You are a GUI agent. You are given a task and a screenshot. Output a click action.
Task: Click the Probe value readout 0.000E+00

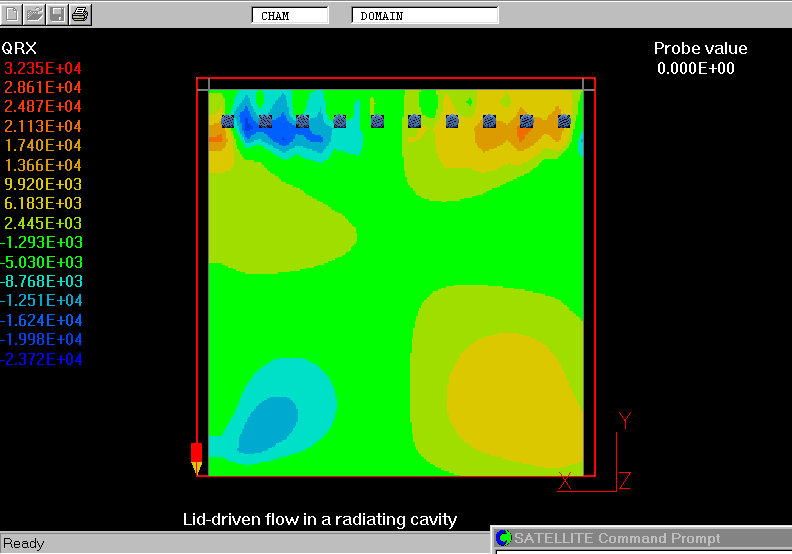tap(696, 68)
